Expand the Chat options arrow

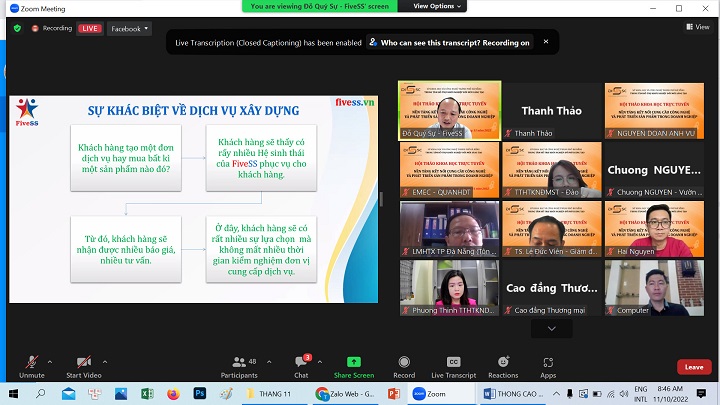coord(320,362)
